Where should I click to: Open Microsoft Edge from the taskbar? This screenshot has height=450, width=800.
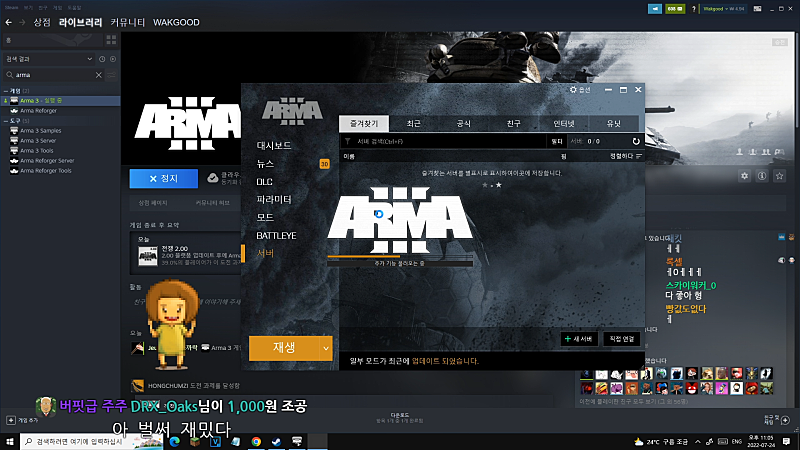tap(174, 441)
